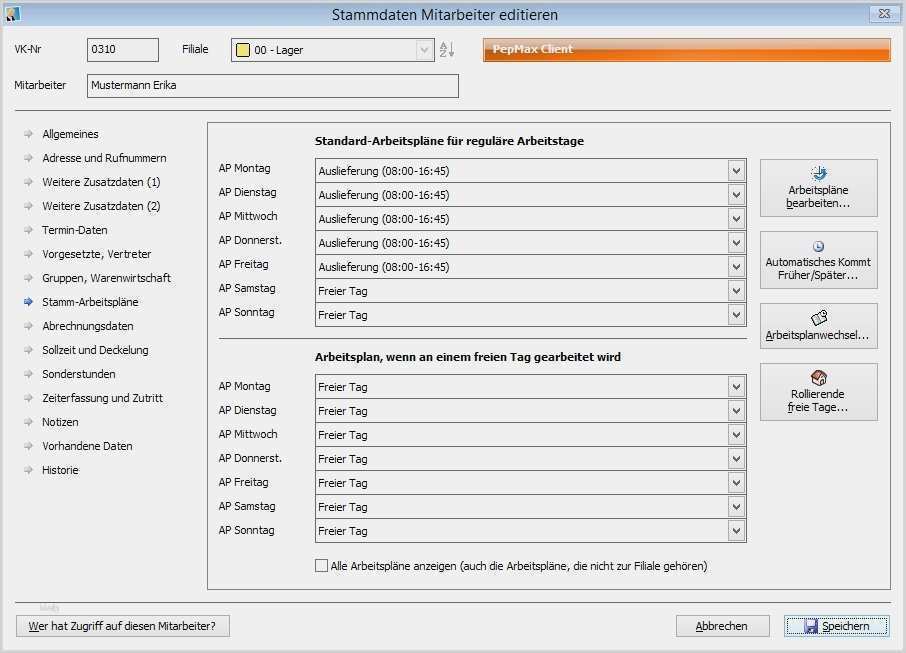Click the sort icon next to Filiale

coord(447,49)
